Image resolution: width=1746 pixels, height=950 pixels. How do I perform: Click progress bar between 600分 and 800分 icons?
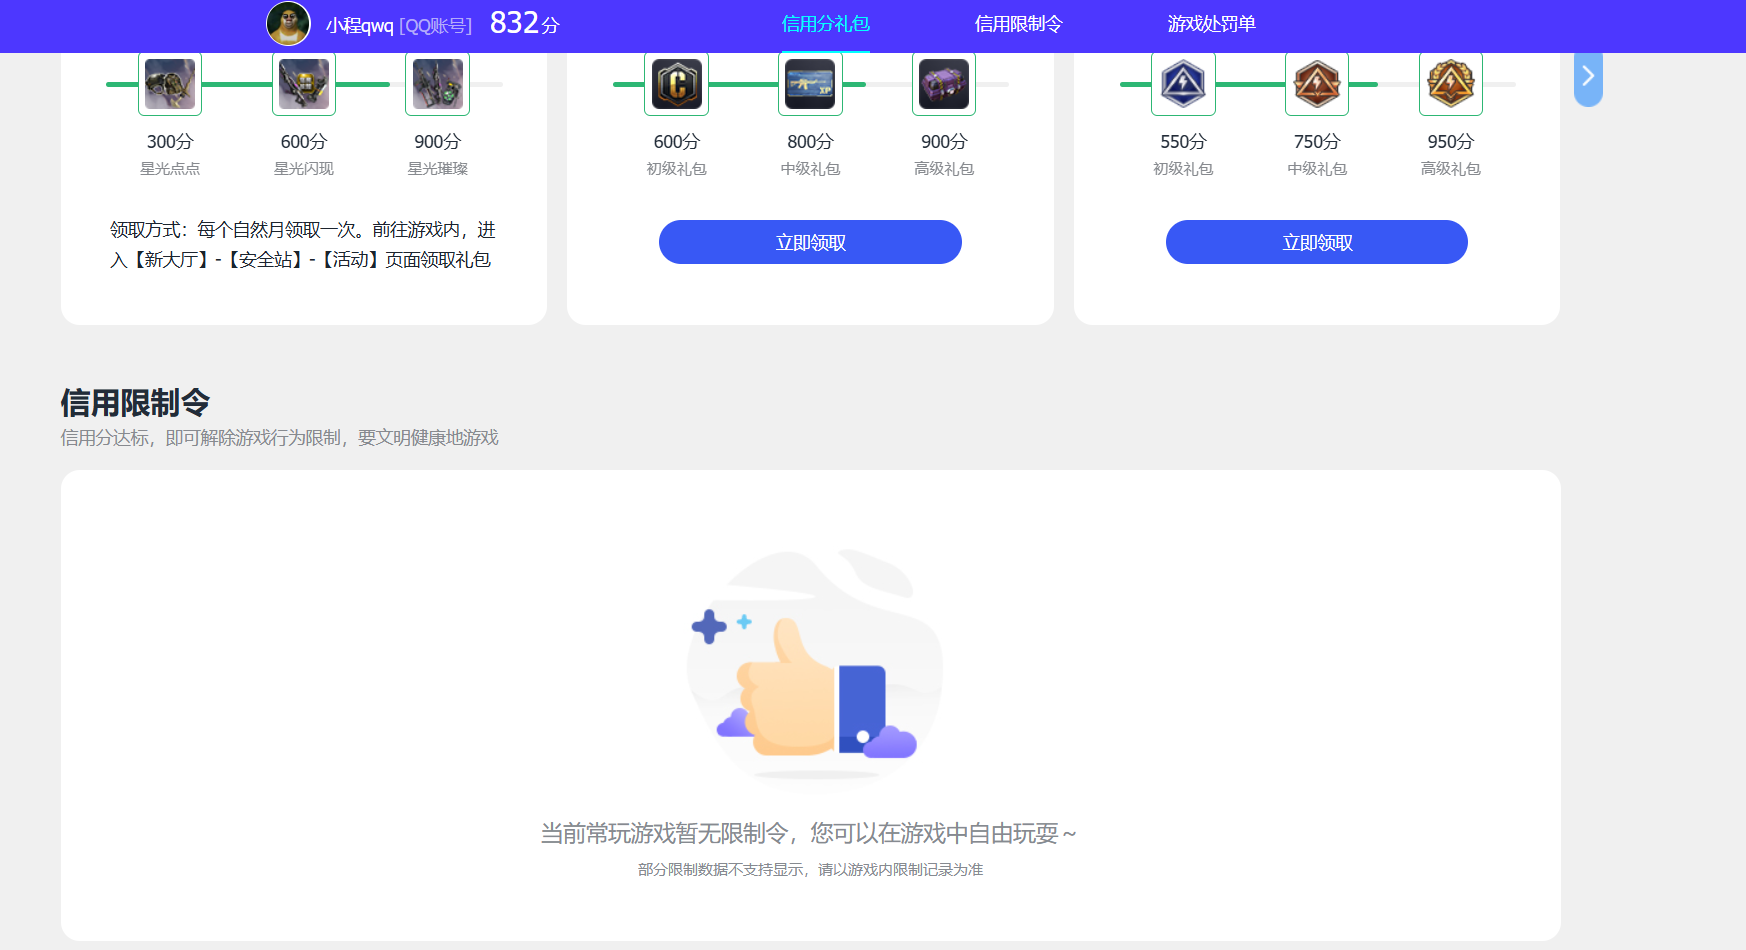743,84
